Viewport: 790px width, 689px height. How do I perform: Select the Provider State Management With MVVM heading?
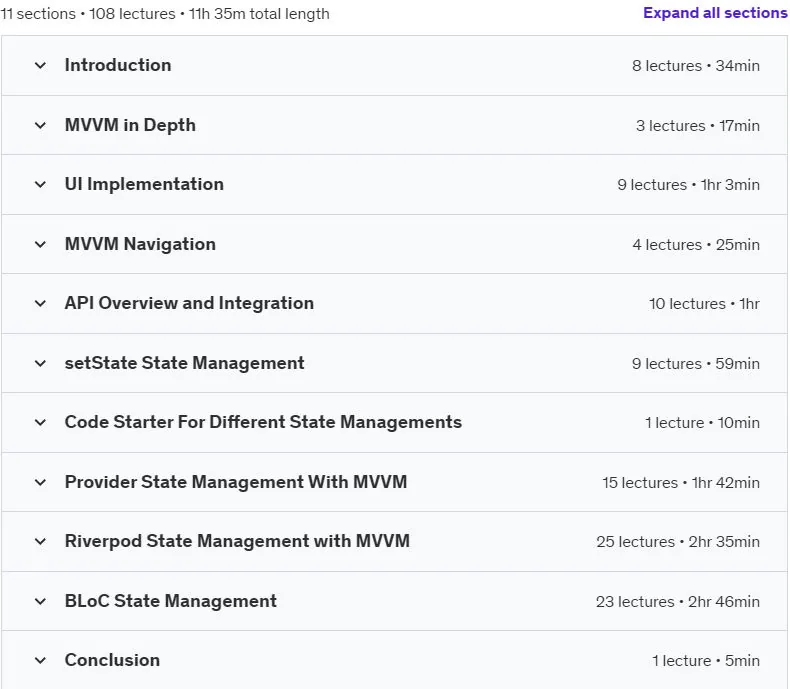[x=236, y=481]
